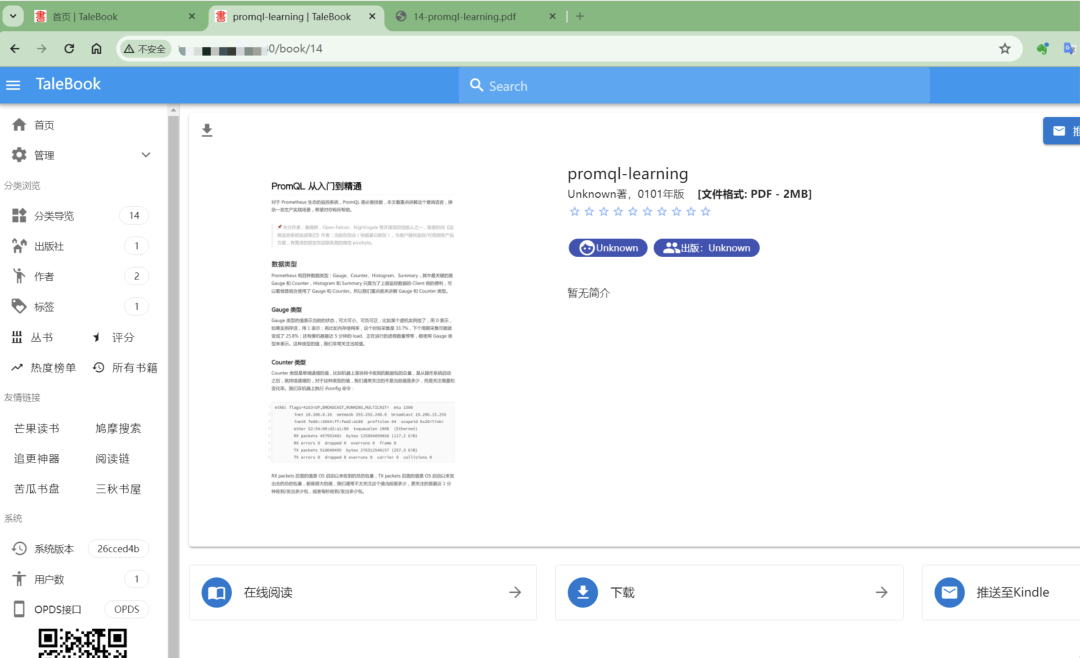This screenshot has width=1080, height=658.
Task: Reload the current page
Action: [69, 49]
